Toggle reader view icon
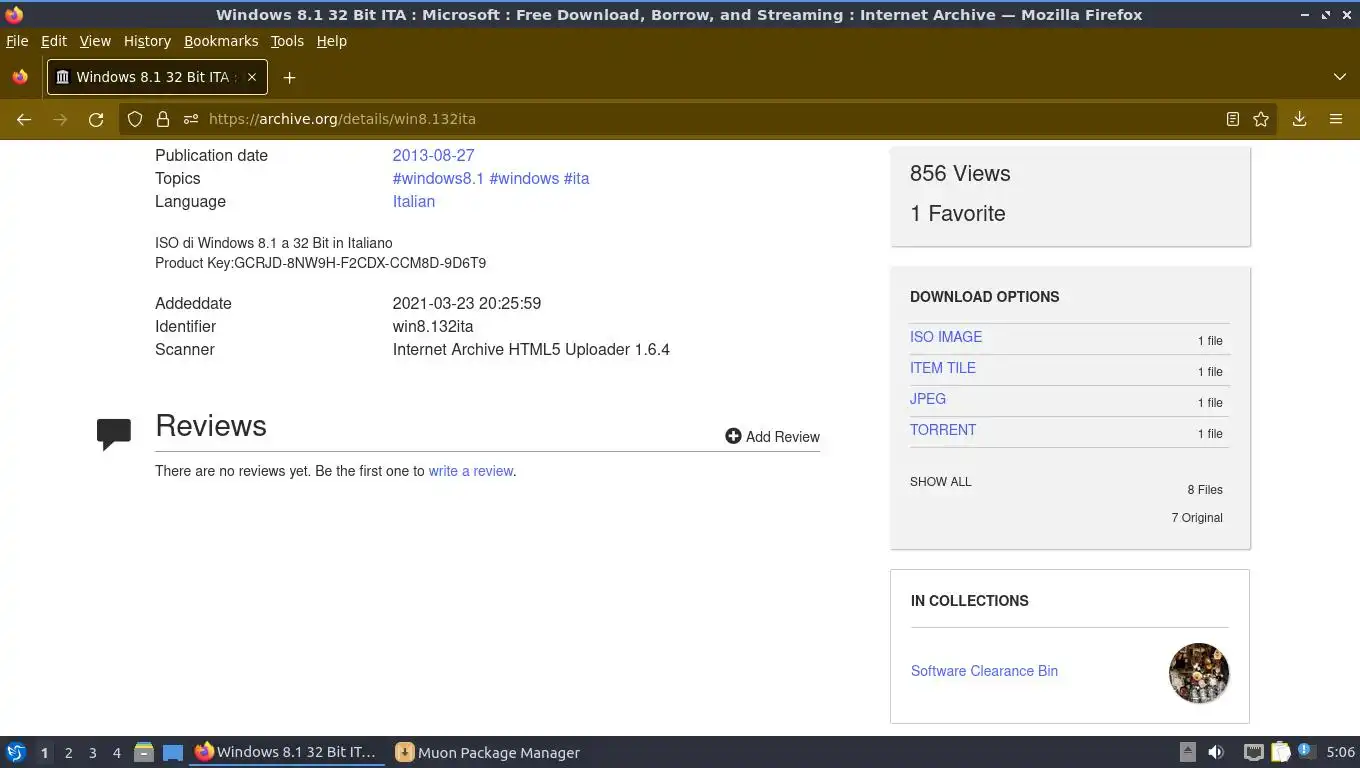This screenshot has height=768, width=1360. [x=1233, y=119]
